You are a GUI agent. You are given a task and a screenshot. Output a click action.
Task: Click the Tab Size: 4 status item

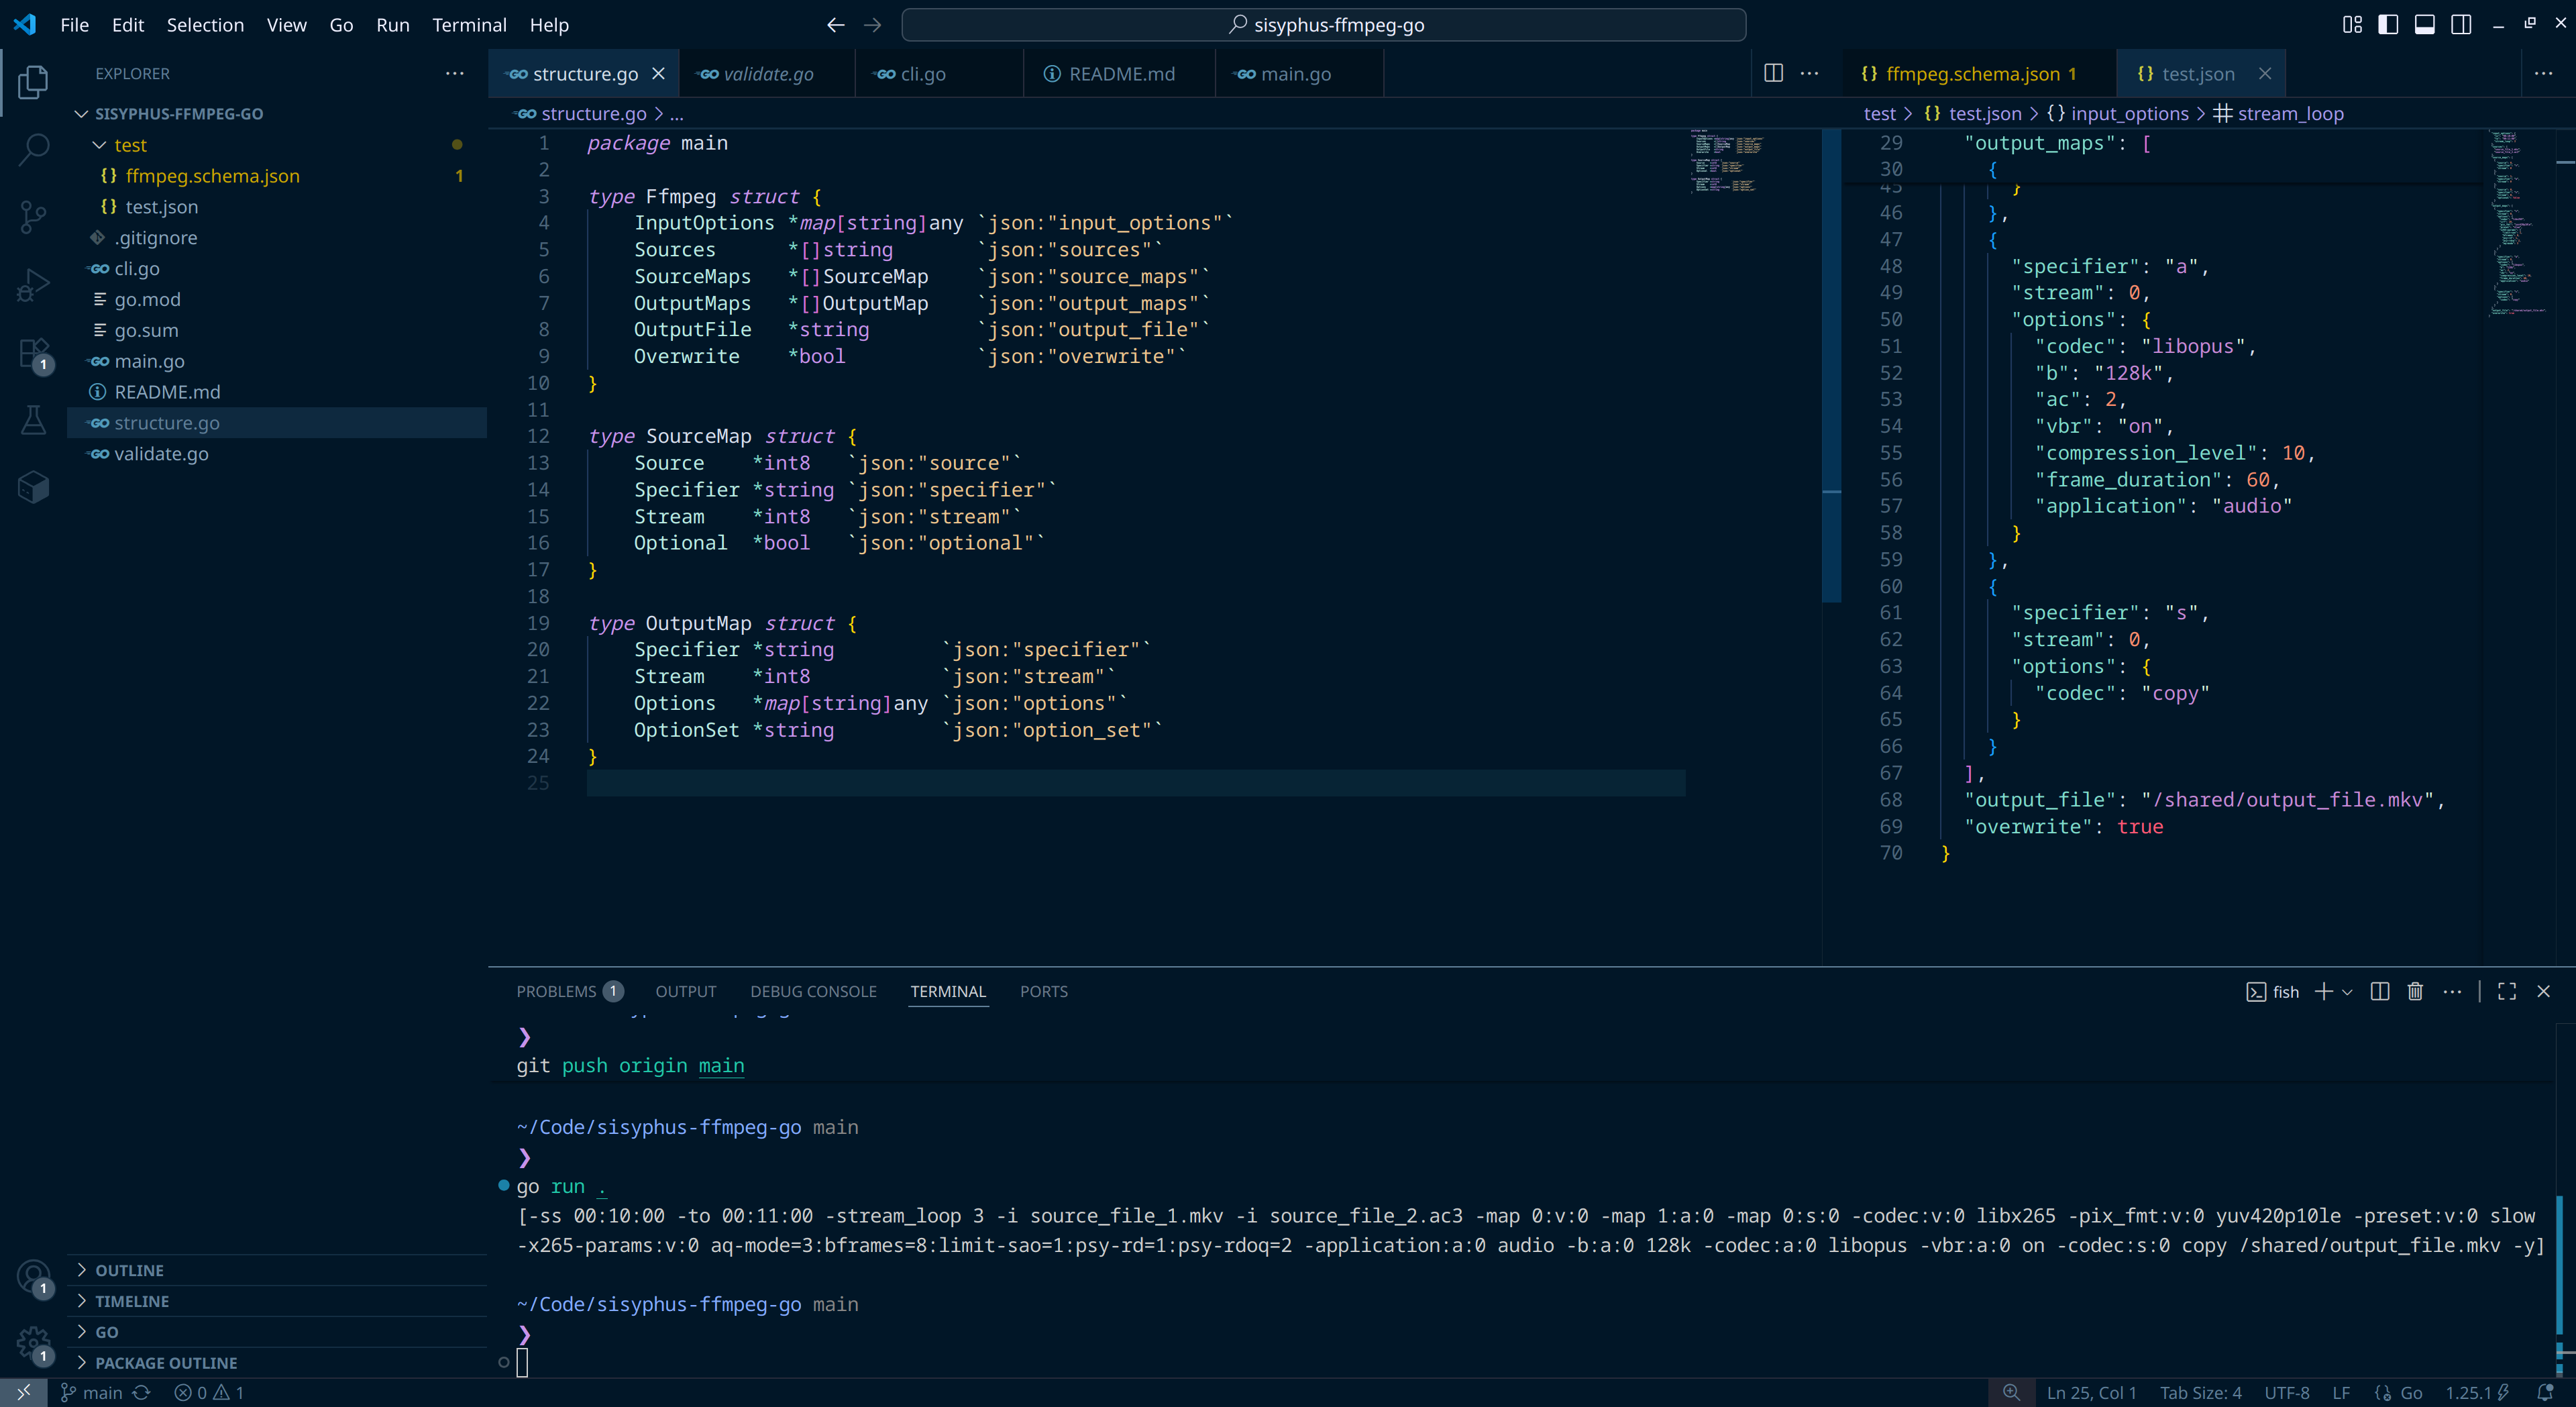[x=2200, y=1393]
